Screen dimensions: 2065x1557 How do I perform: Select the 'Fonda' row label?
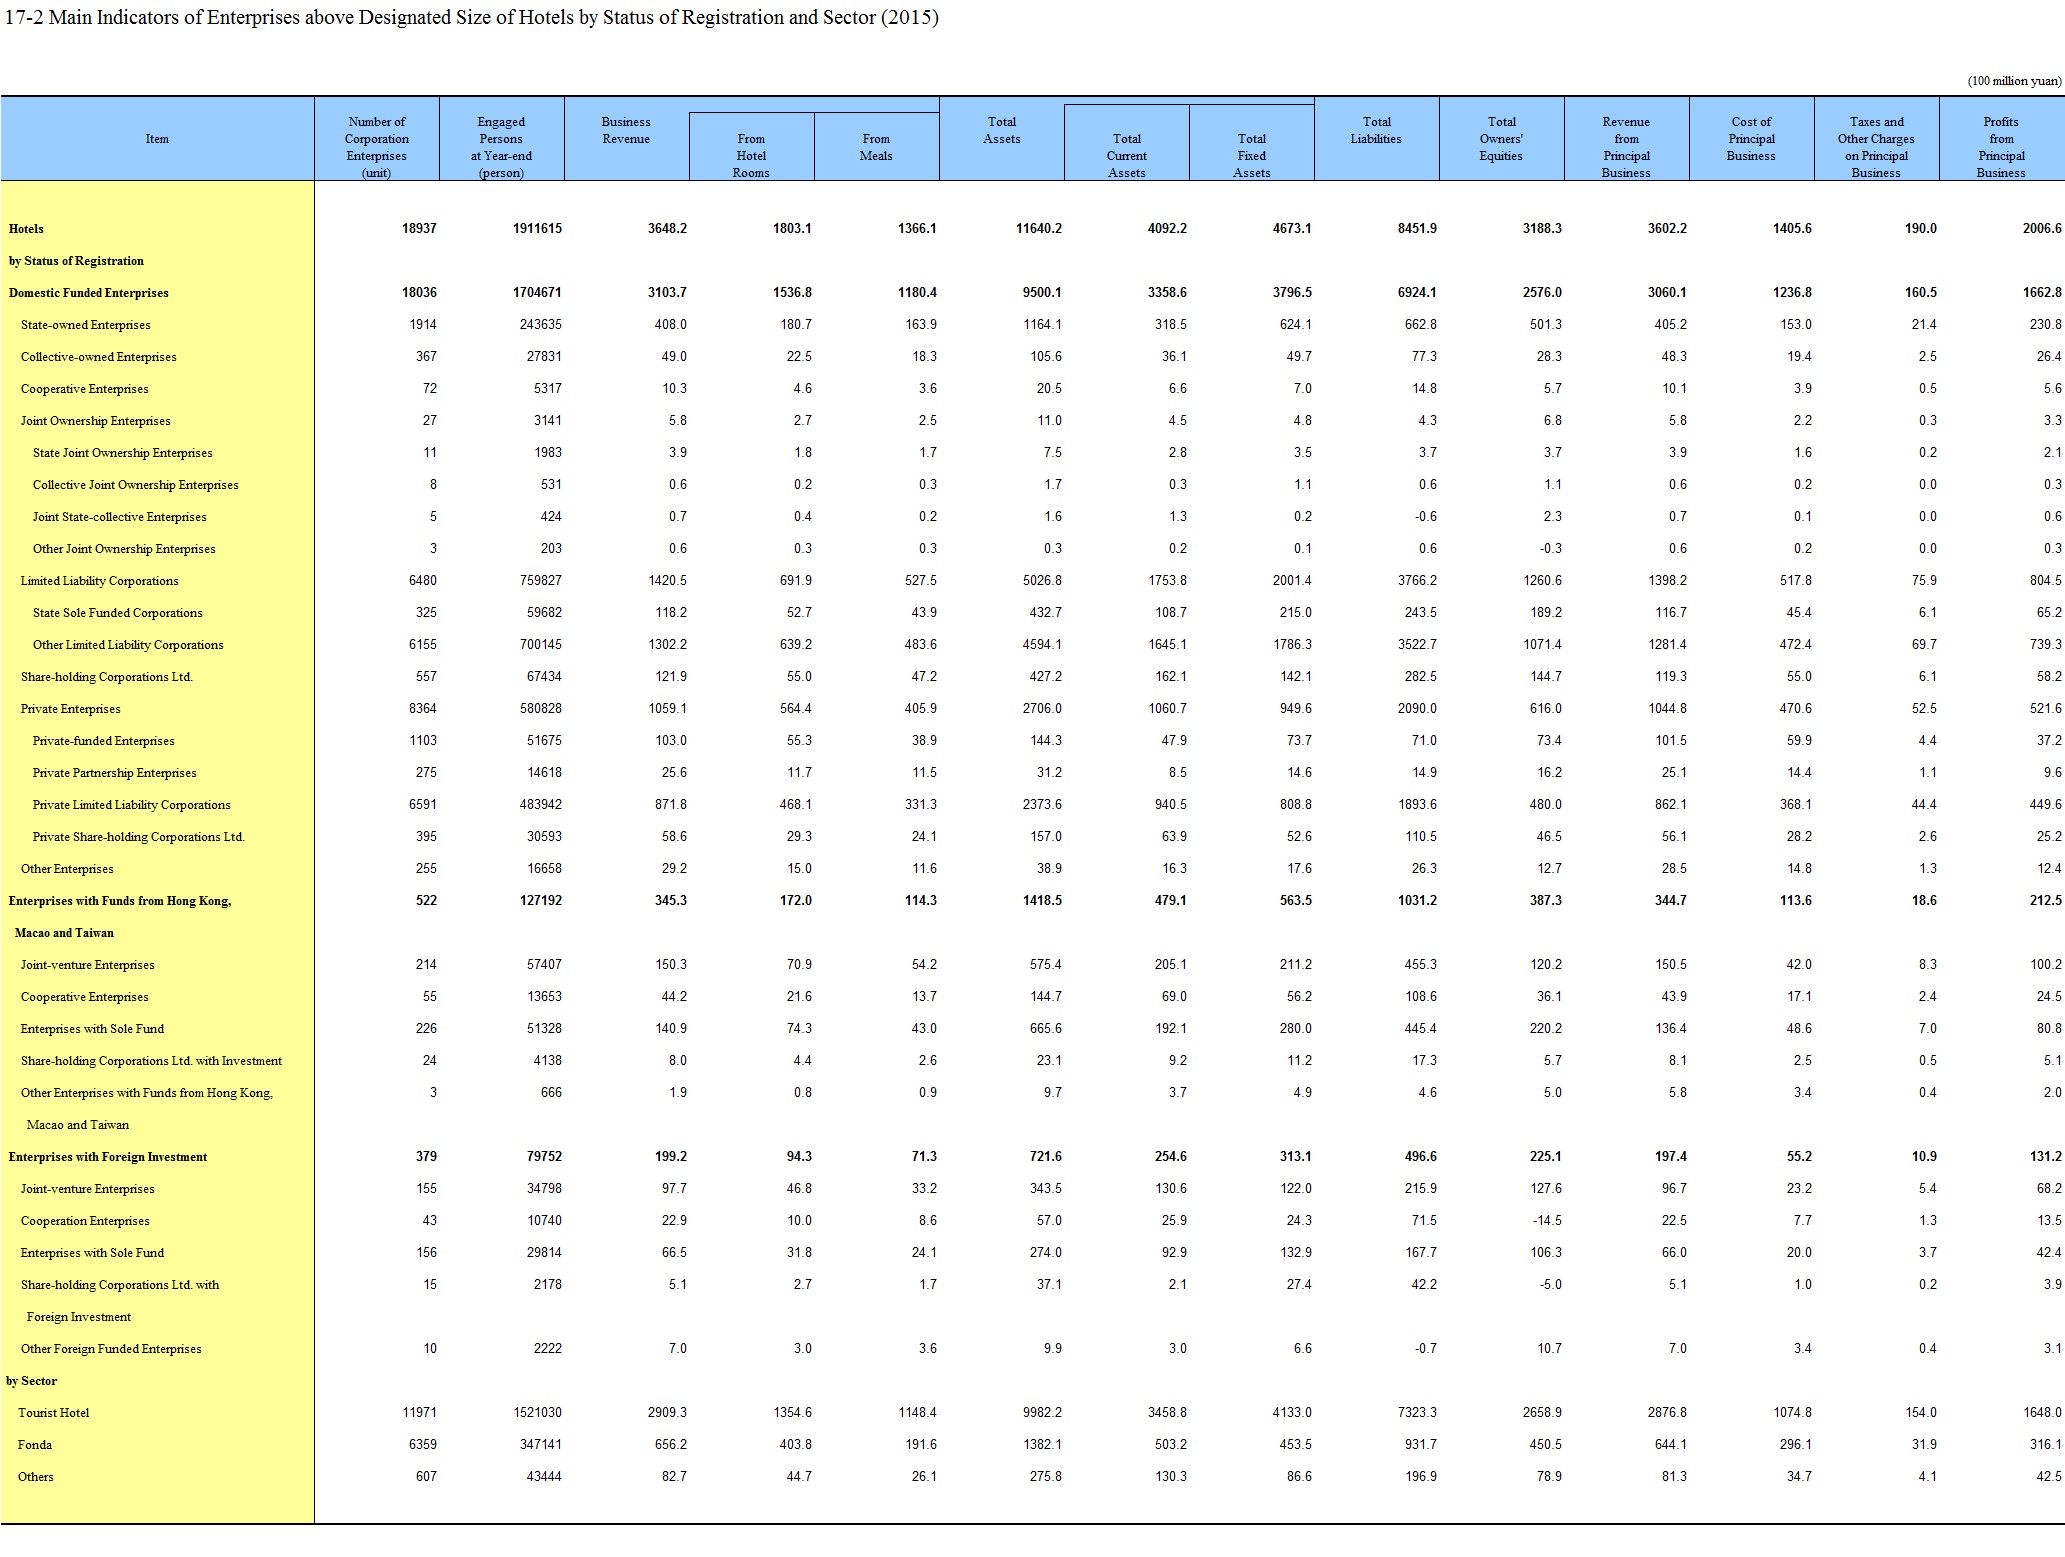35,1445
